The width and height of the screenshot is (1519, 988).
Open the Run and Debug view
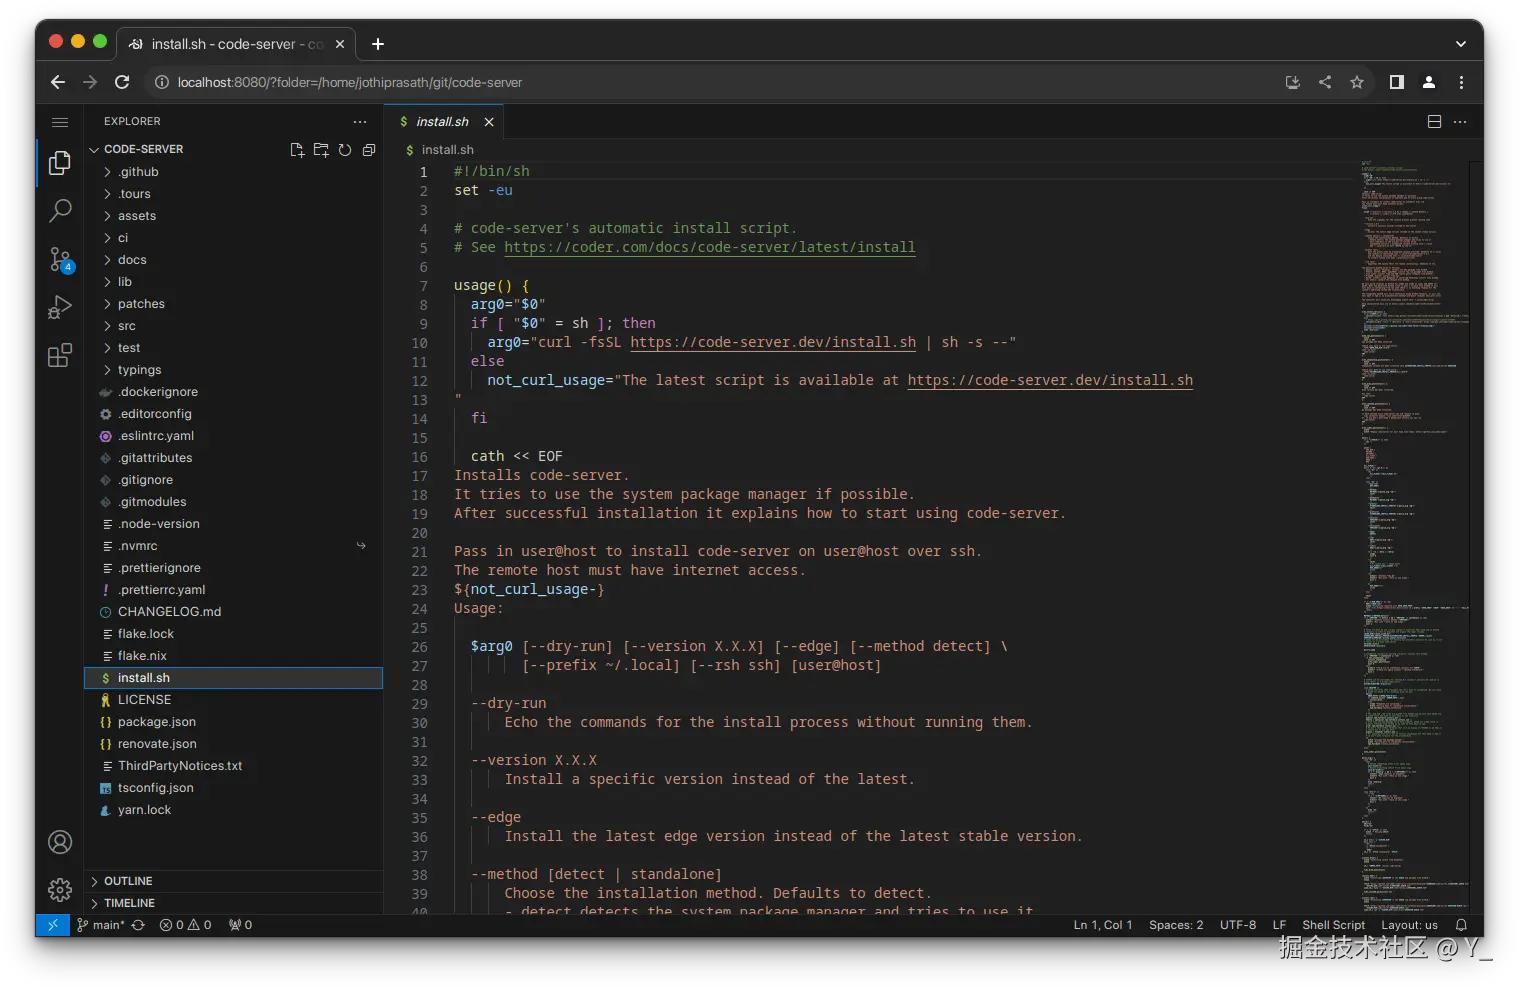tap(59, 307)
